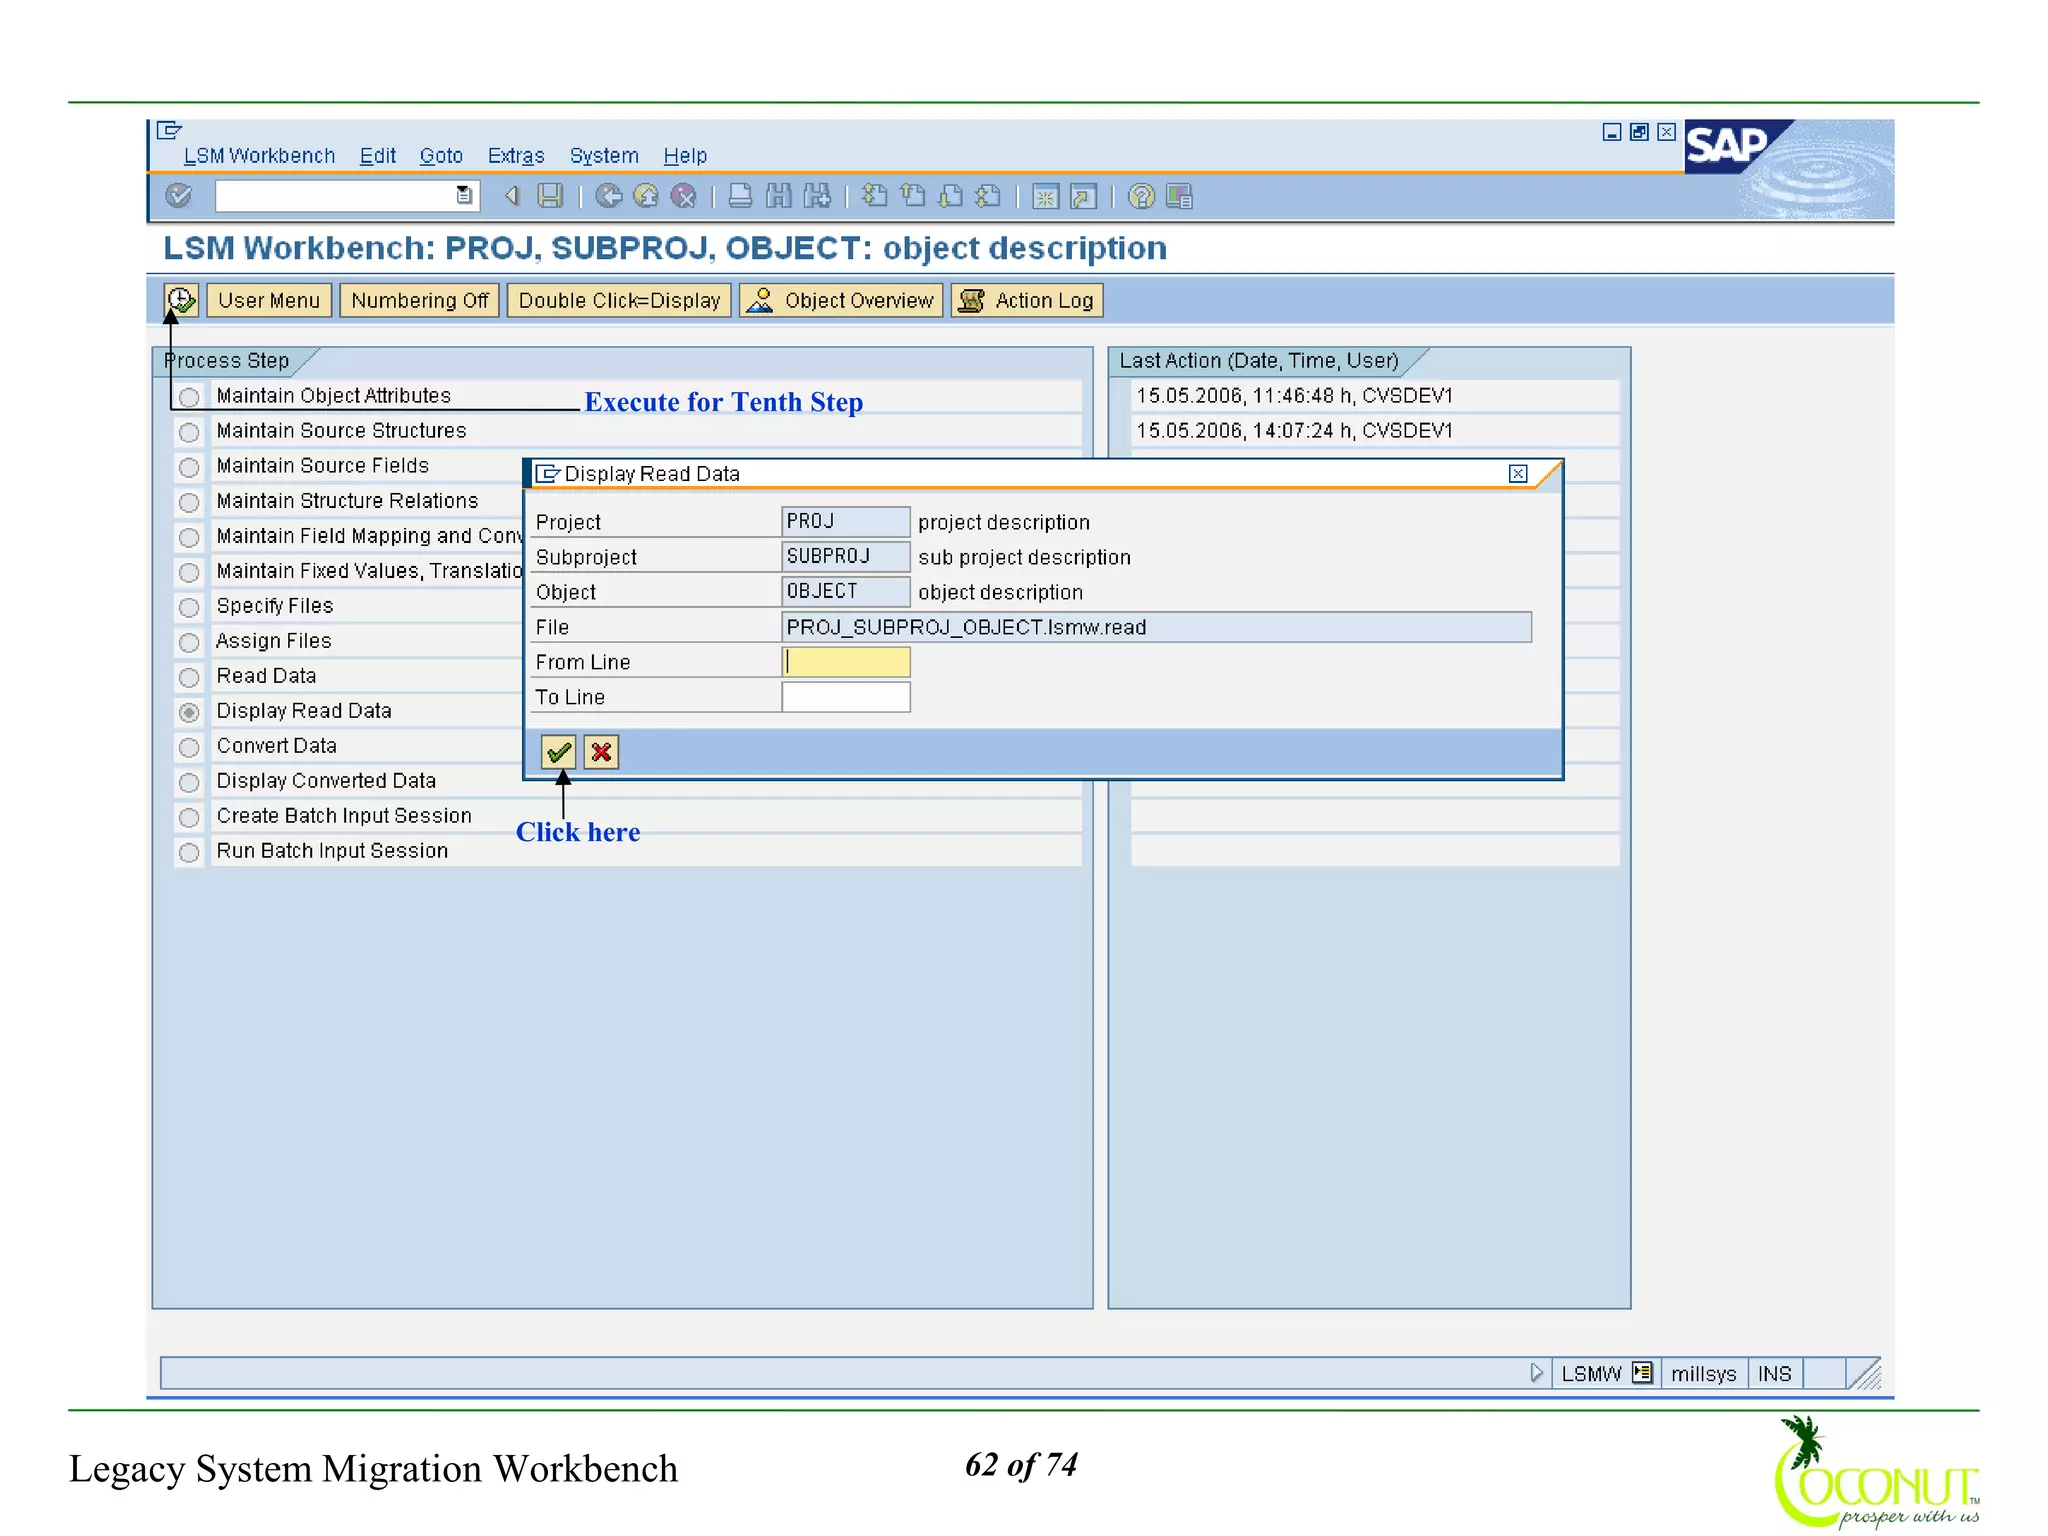
Task: Click the To Line input field
Action: click(846, 697)
